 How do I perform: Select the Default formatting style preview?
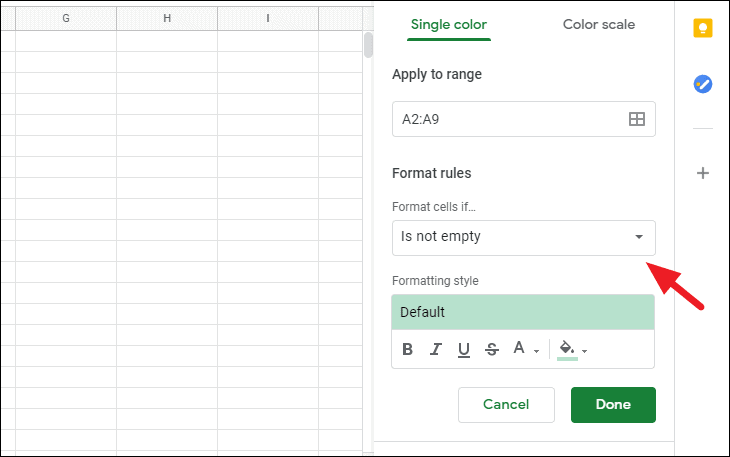coord(523,312)
